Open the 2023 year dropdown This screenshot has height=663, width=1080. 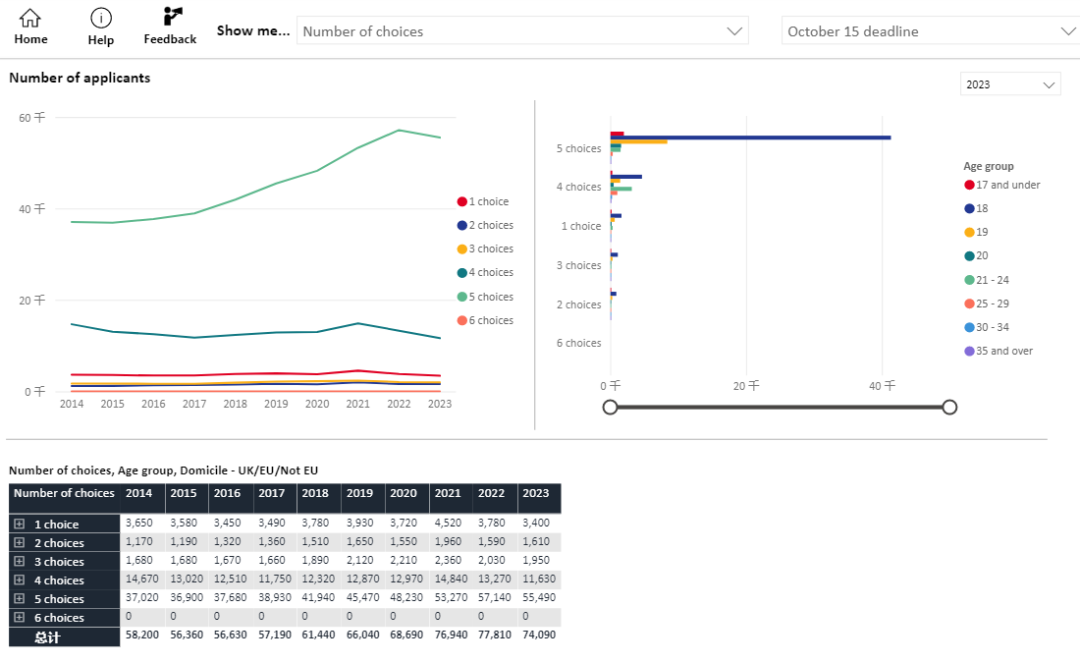click(x=1010, y=85)
